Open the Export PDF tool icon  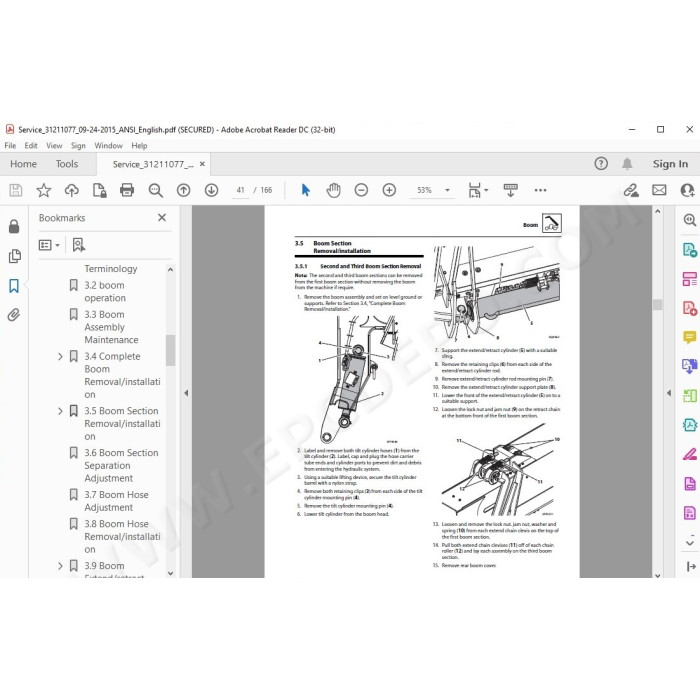pyautogui.click(x=689, y=250)
